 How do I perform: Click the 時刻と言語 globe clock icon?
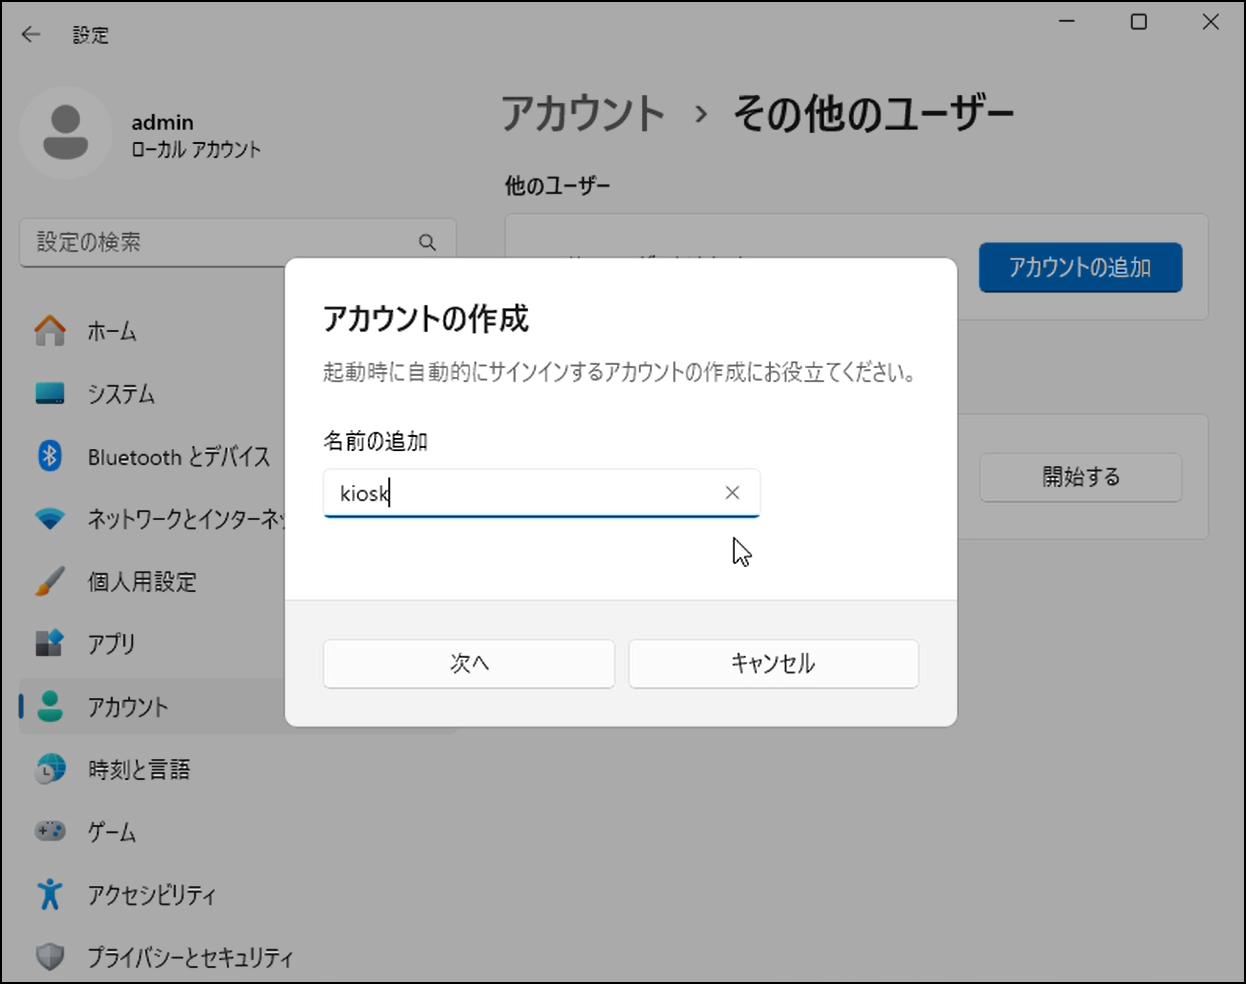[x=50, y=769]
